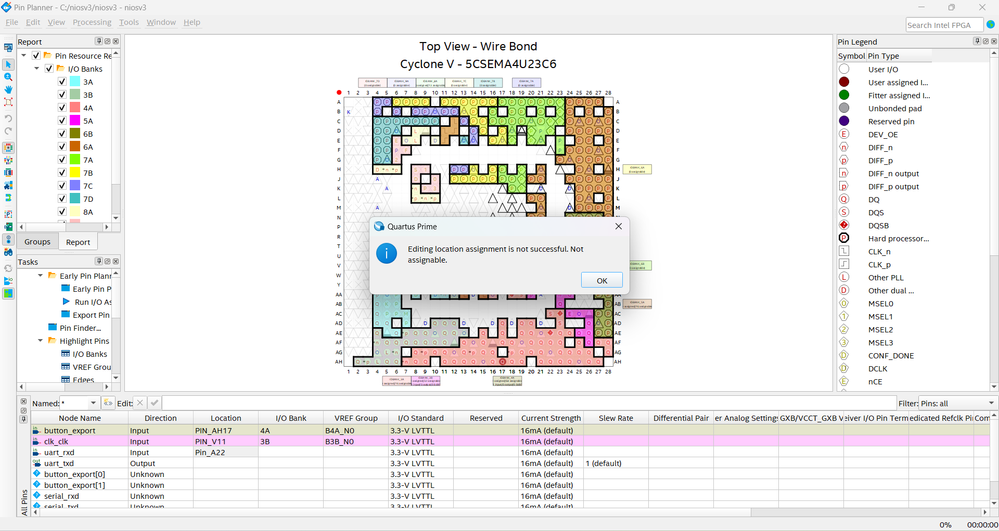Float the Report panel window
The image size is (999, 531).
(108, 41)
